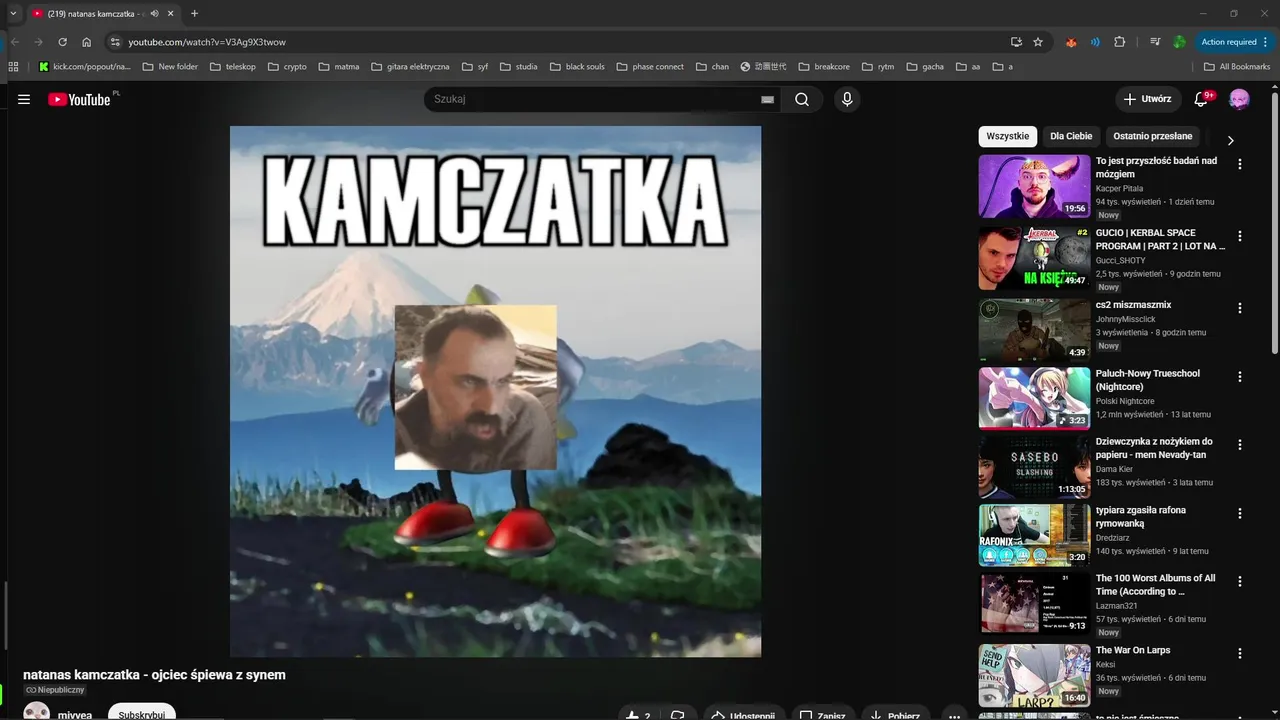Open options for typiara zgasiła rafona video
The width and height of the screenshot is (1280, 720).
click(x=1240, y=513)
